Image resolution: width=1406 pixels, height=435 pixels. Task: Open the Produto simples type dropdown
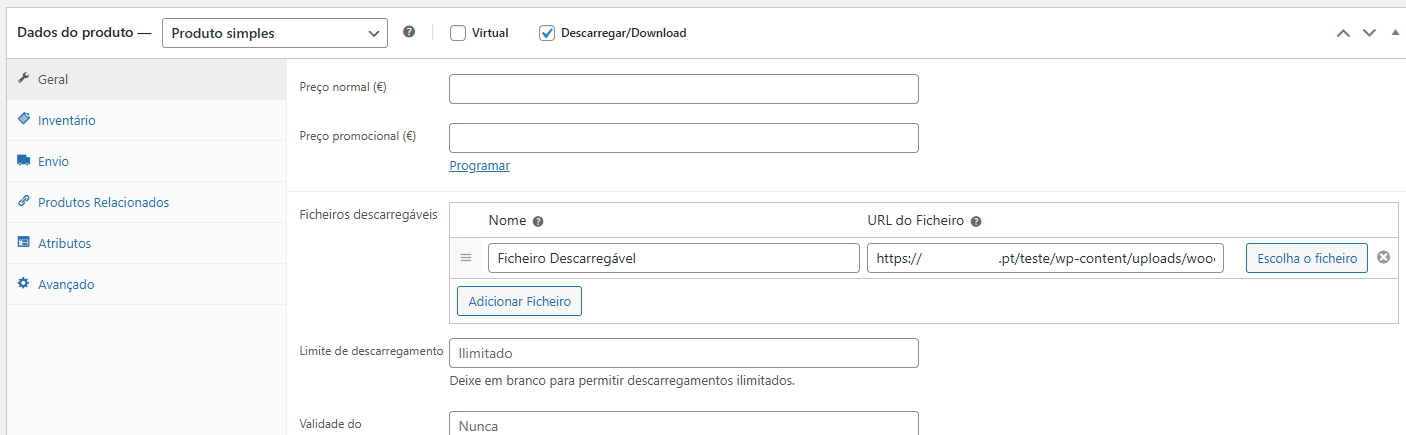(275, 33)
